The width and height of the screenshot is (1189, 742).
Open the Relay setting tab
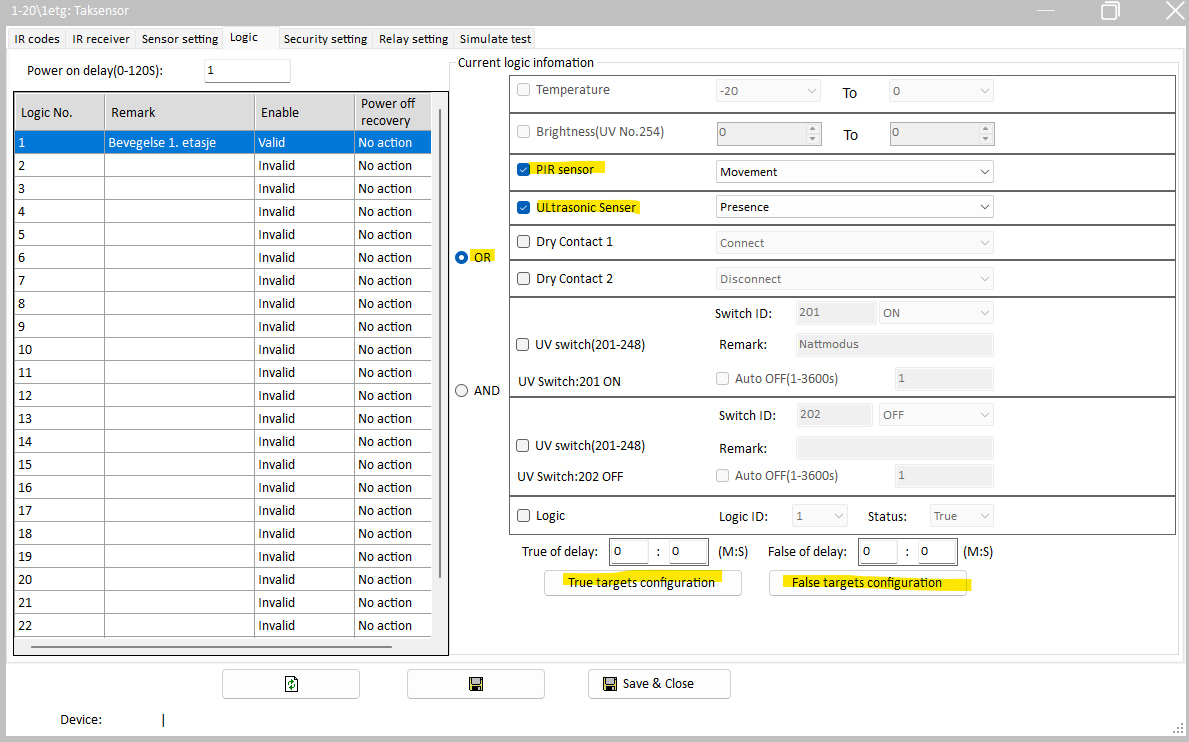coord(413,39)
